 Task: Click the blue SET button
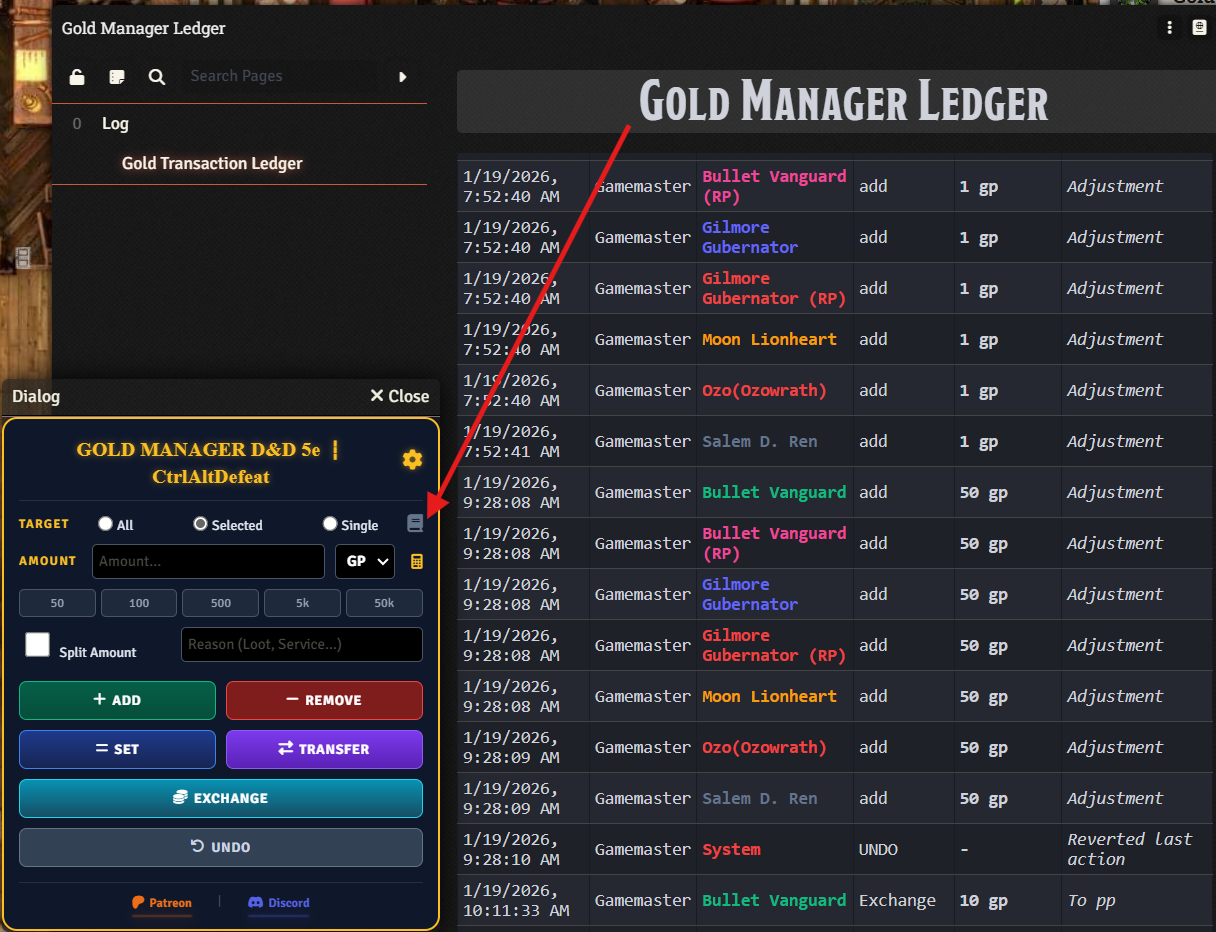pos(117,749)
